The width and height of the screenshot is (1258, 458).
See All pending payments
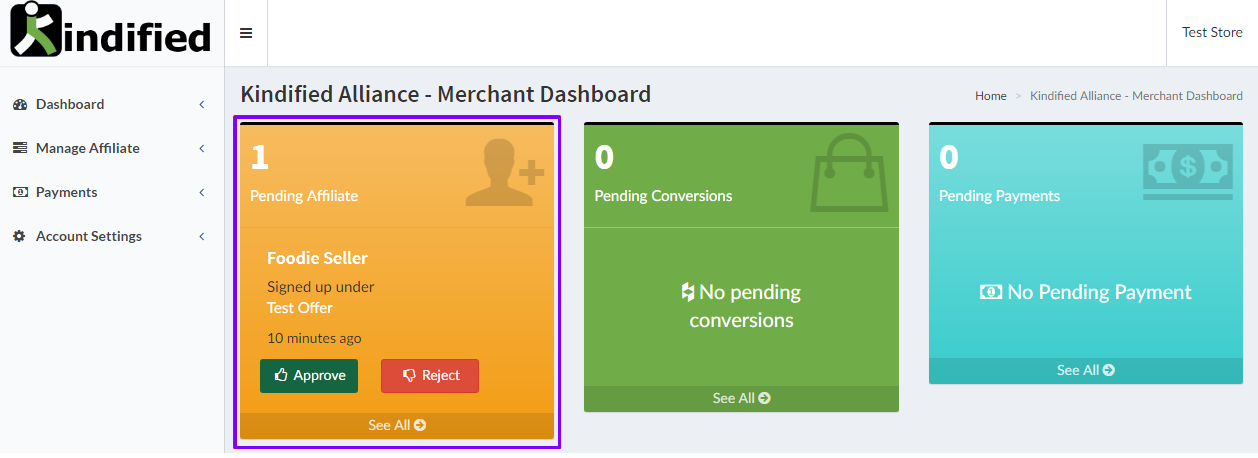coord(1086,370)
